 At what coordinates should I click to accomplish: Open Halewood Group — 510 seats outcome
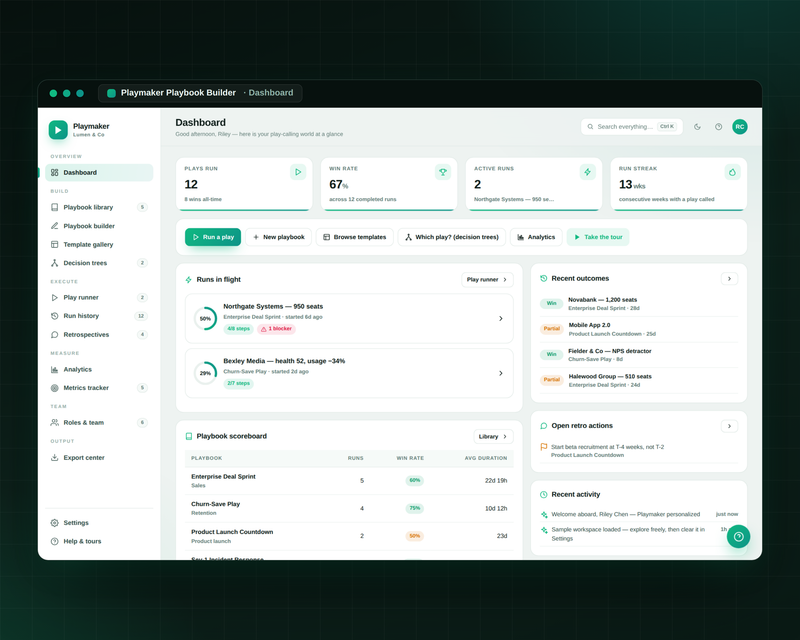(x=639, y=380)
